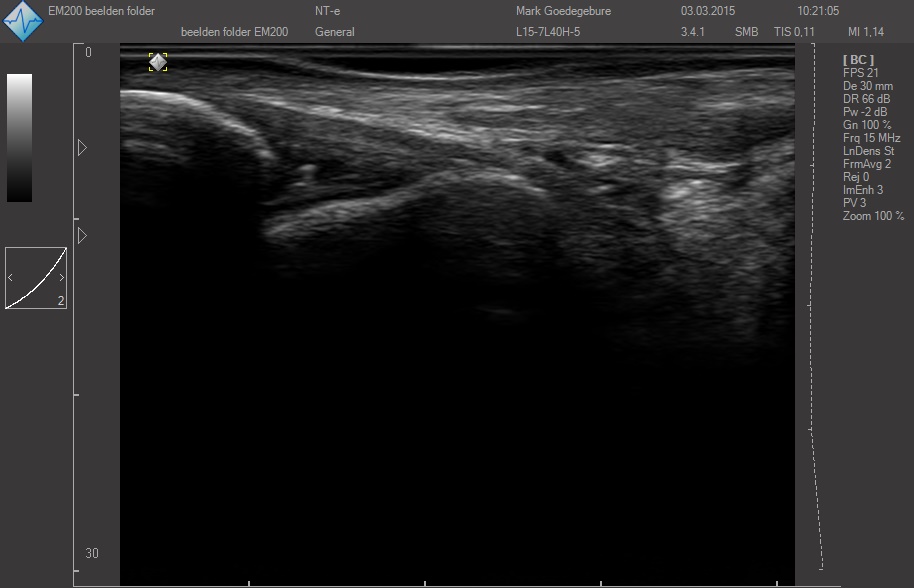This screenshot has width=914, height=588.
Task: Select the Frq 15 MHz frequency setting
Action: coord(871,138)
